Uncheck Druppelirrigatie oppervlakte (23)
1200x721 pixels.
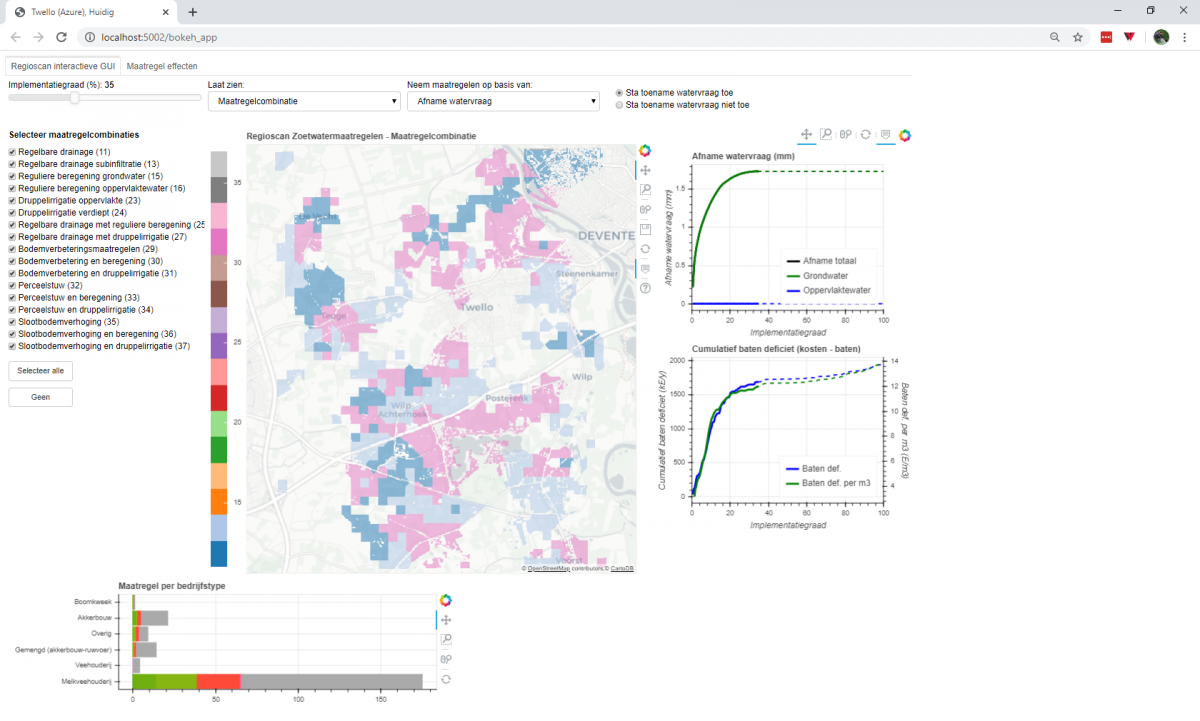[12, 200]
